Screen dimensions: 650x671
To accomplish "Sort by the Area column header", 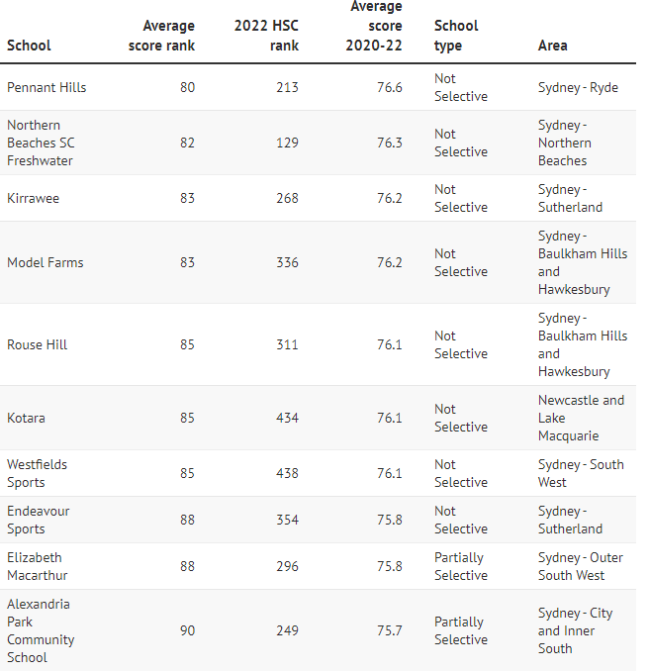I will click(x=552, y=45).
